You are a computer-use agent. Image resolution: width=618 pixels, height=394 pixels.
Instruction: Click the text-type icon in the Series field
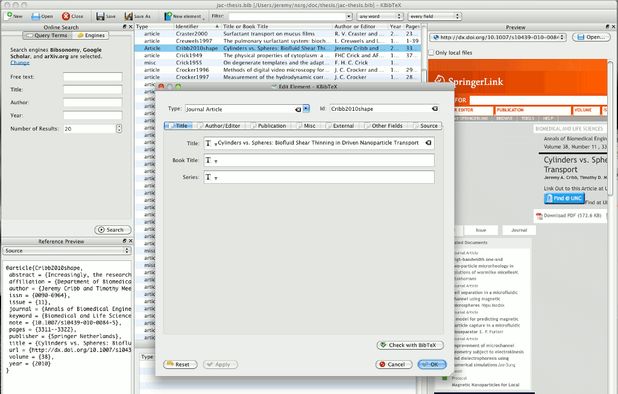(208, 177)
